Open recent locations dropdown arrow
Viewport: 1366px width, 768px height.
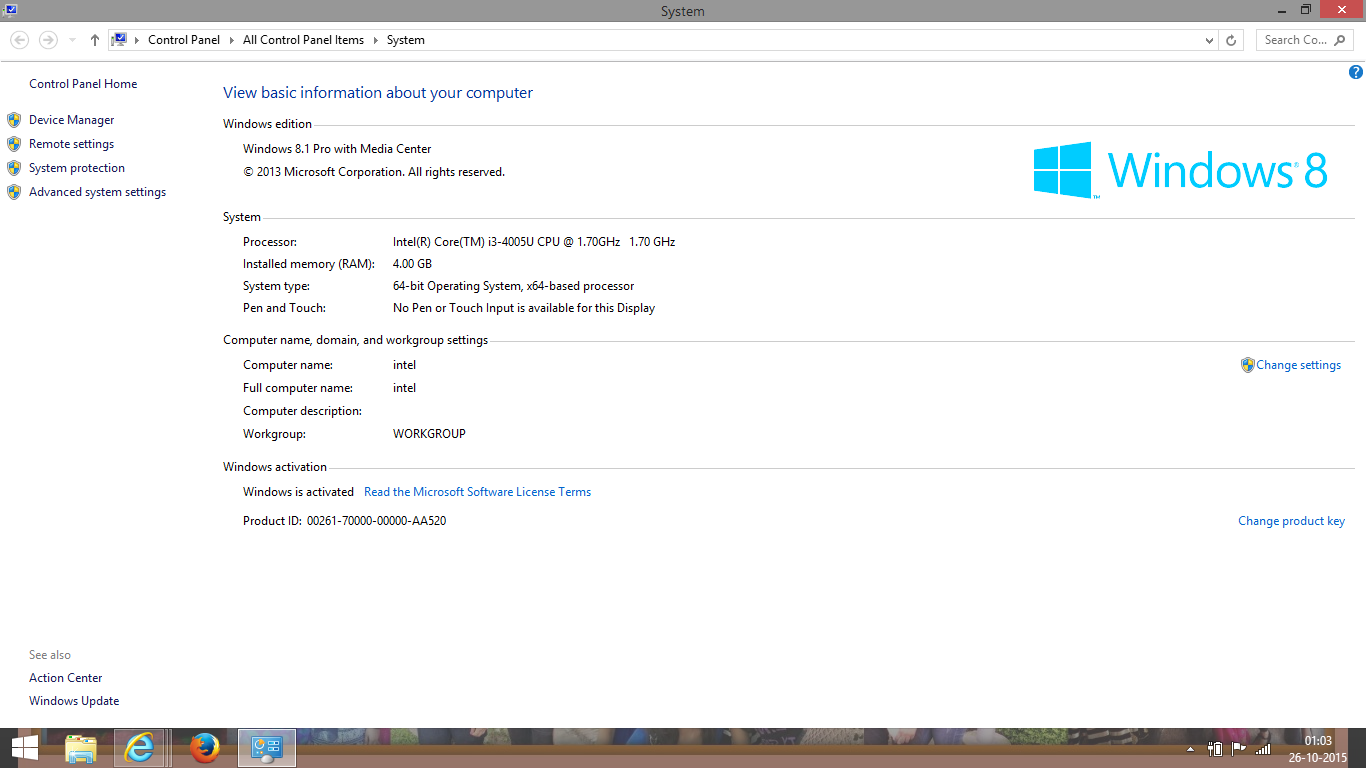tap(72, 40)
